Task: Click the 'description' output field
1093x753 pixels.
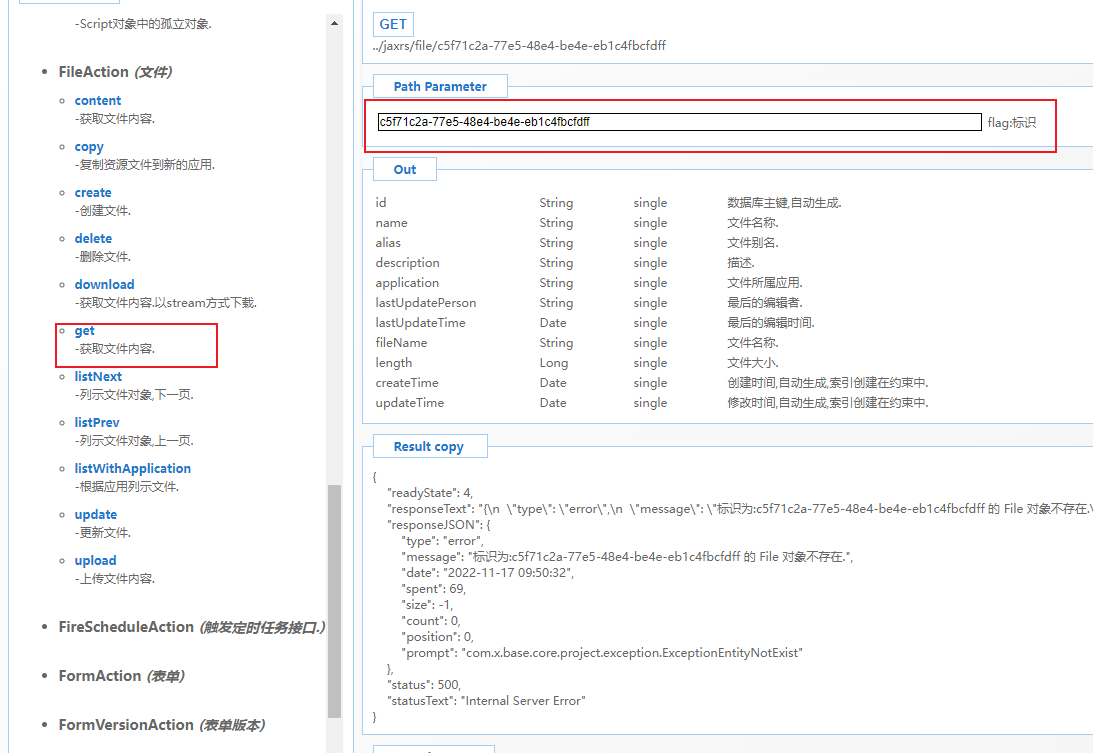Action: pos(407,263)
